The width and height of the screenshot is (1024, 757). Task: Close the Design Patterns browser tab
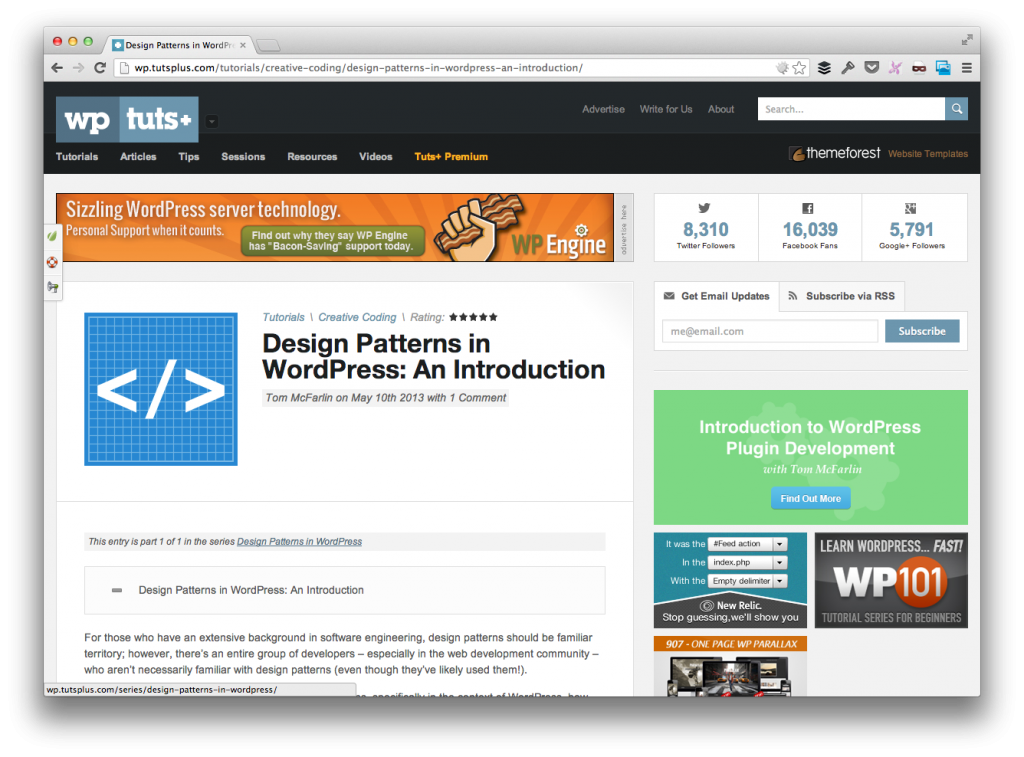pos(243,45)
